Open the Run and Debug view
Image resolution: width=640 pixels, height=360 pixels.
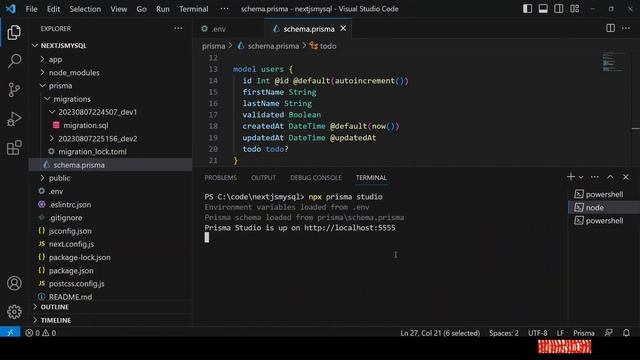[14, 119]
